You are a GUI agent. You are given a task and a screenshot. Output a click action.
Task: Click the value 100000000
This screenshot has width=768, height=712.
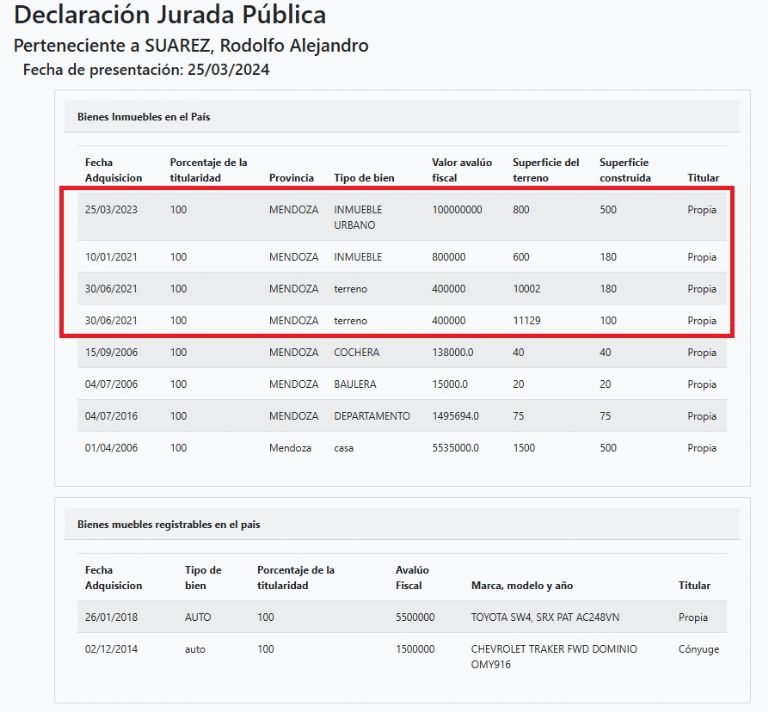tap(457, 210)
